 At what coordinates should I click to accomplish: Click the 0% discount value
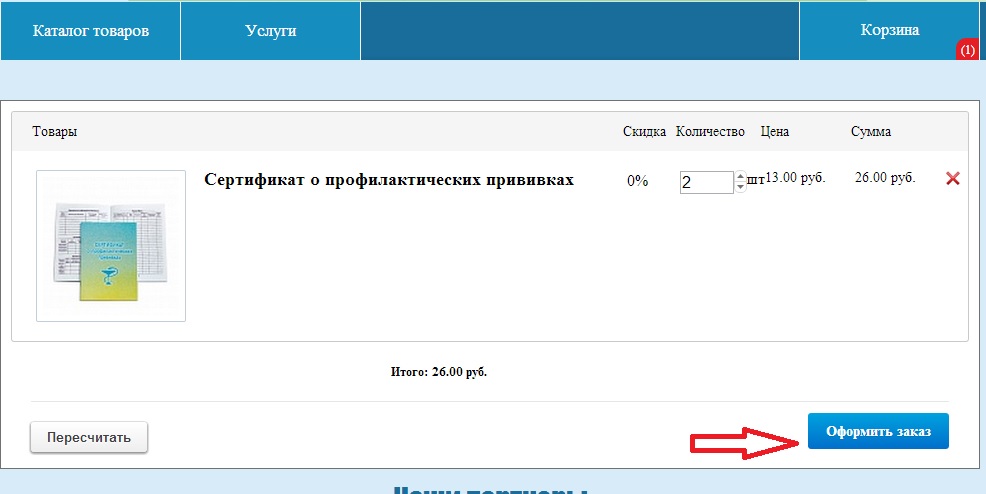[x=637, y=181]
